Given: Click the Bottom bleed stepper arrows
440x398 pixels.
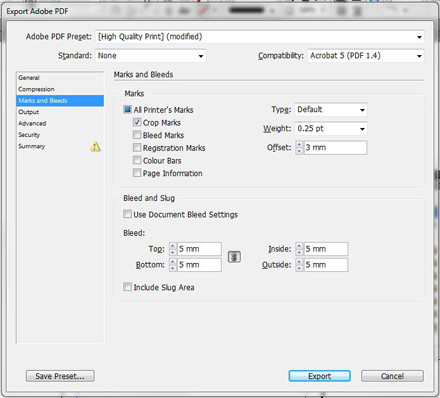Looking at the screenshot, I should click(x=173, y=265).
